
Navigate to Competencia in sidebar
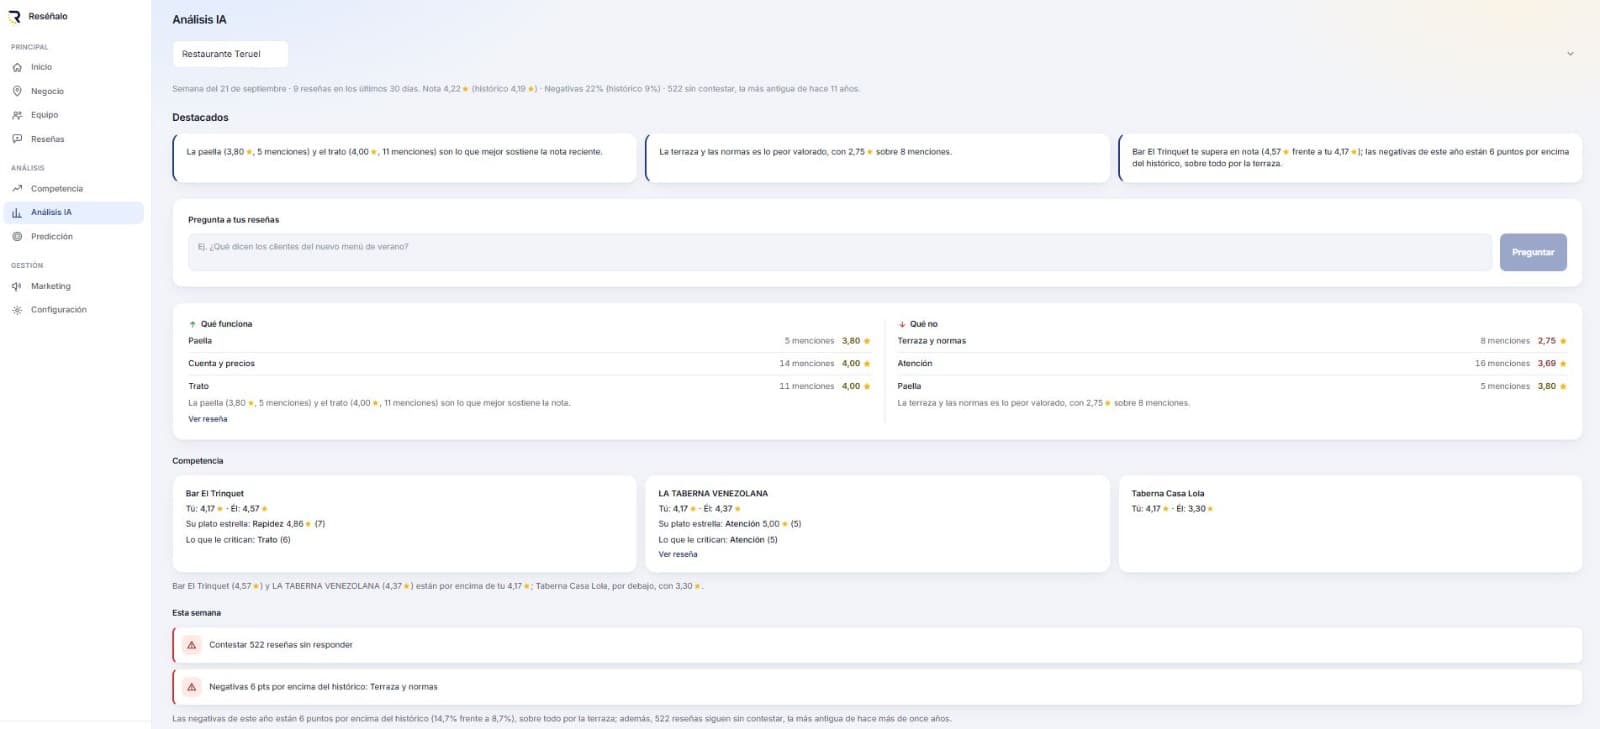pyautogui.click(x=74, y=188)
